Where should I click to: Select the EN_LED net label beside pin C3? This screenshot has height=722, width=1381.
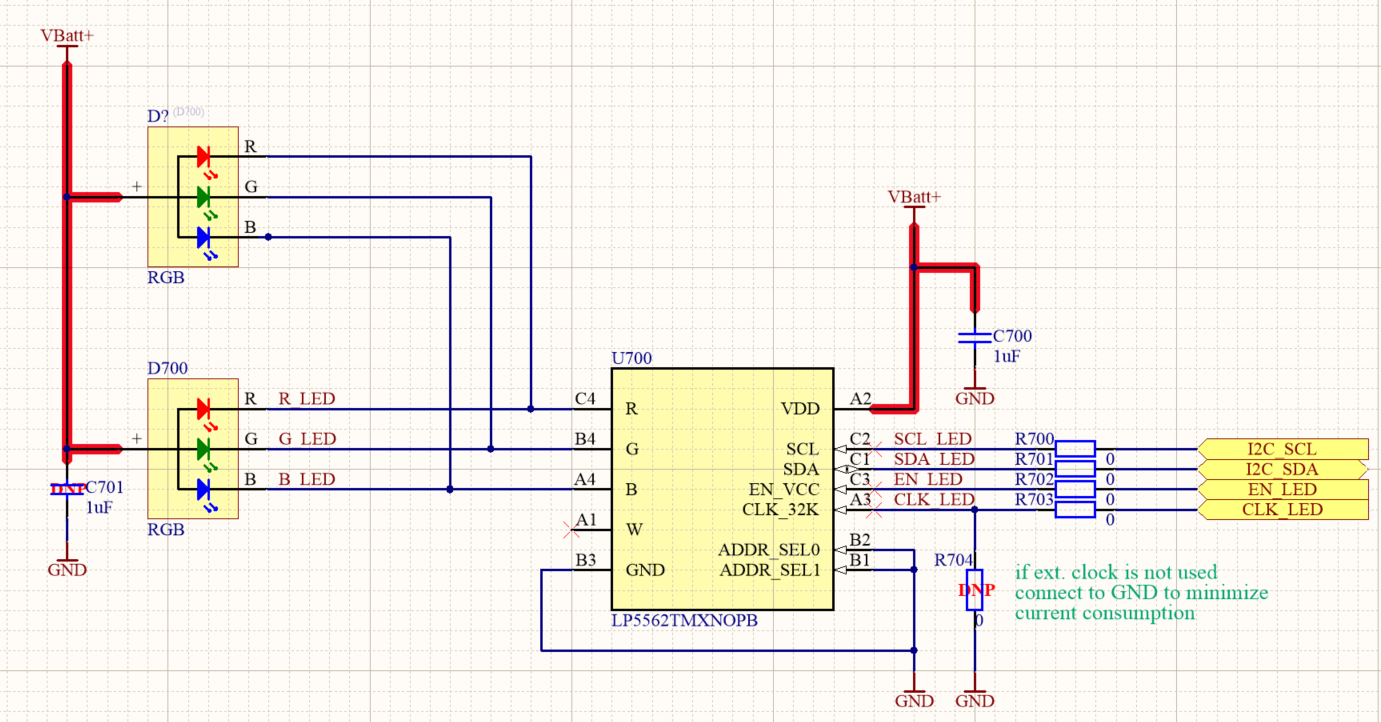point(927,479)
